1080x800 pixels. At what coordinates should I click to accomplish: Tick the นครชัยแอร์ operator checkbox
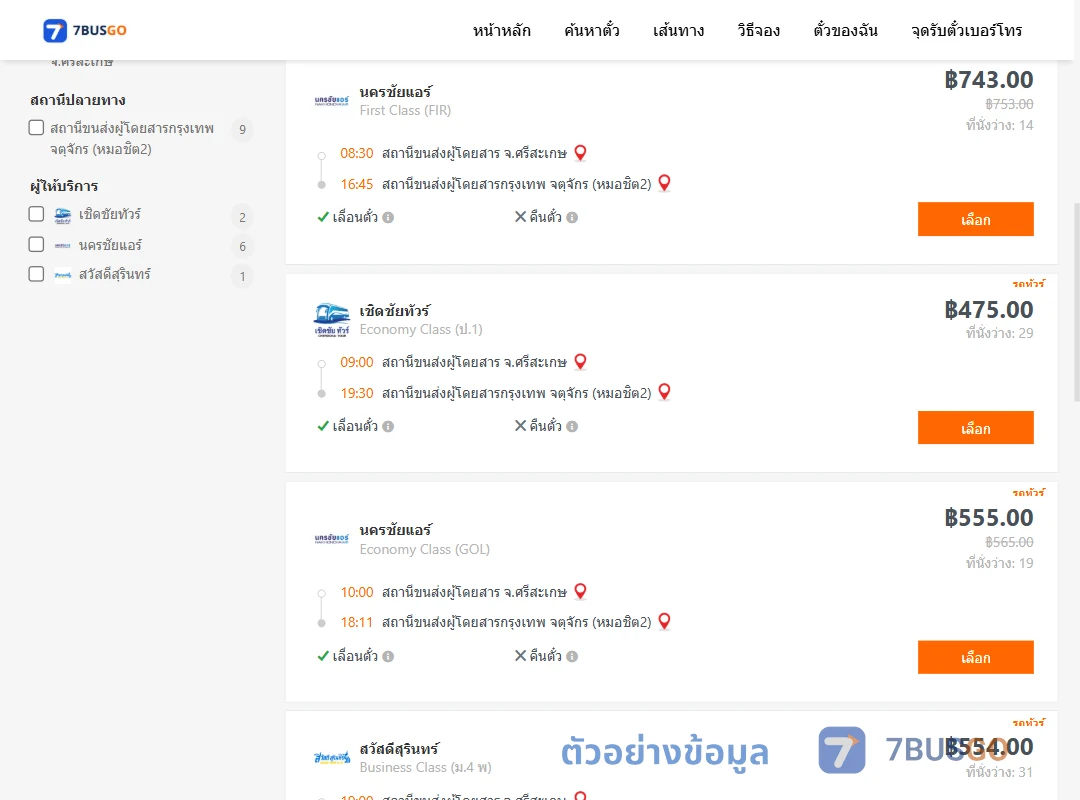coord(37,245)
